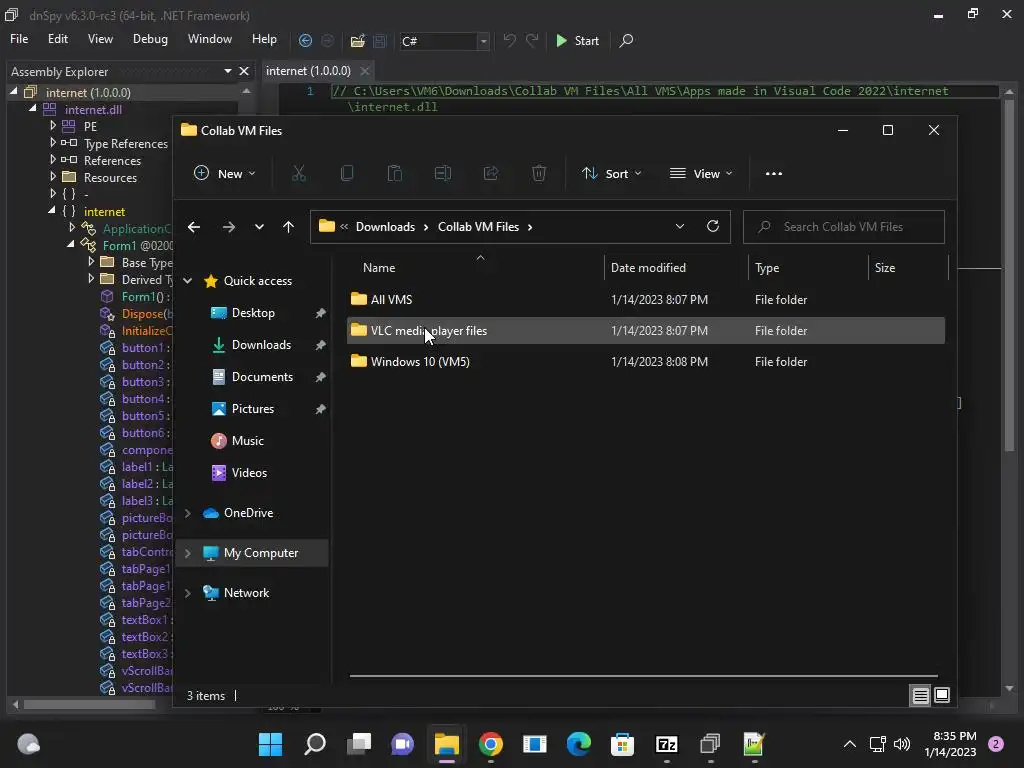Click dnSpy open file folder icon

click(357, 41)
